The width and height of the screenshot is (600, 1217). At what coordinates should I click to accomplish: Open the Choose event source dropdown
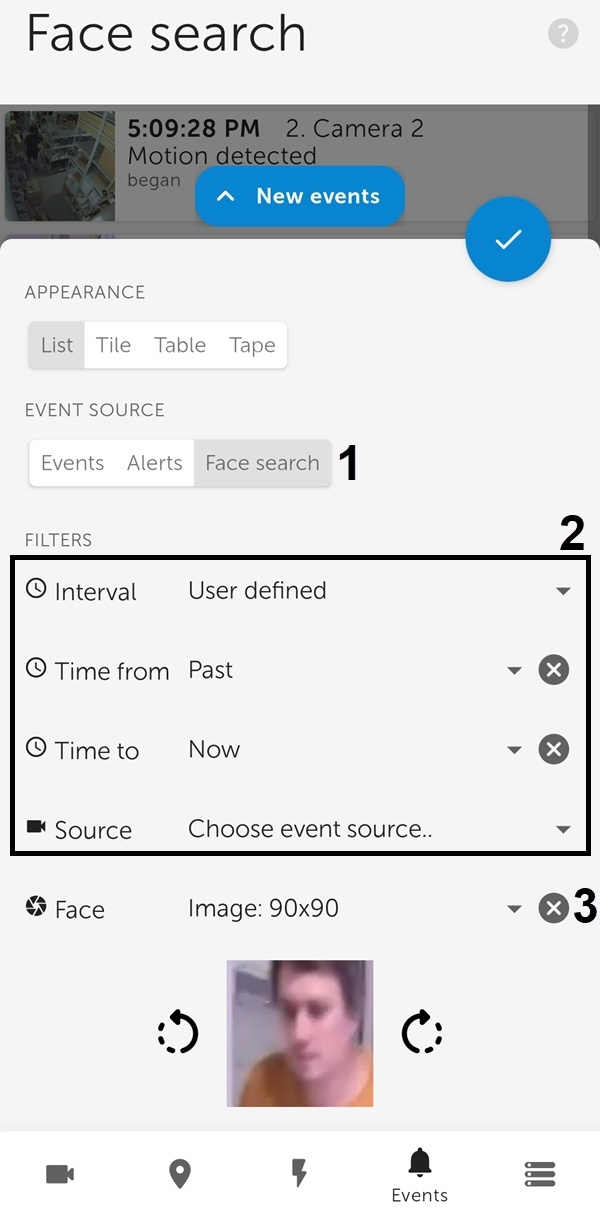point(563,830)
